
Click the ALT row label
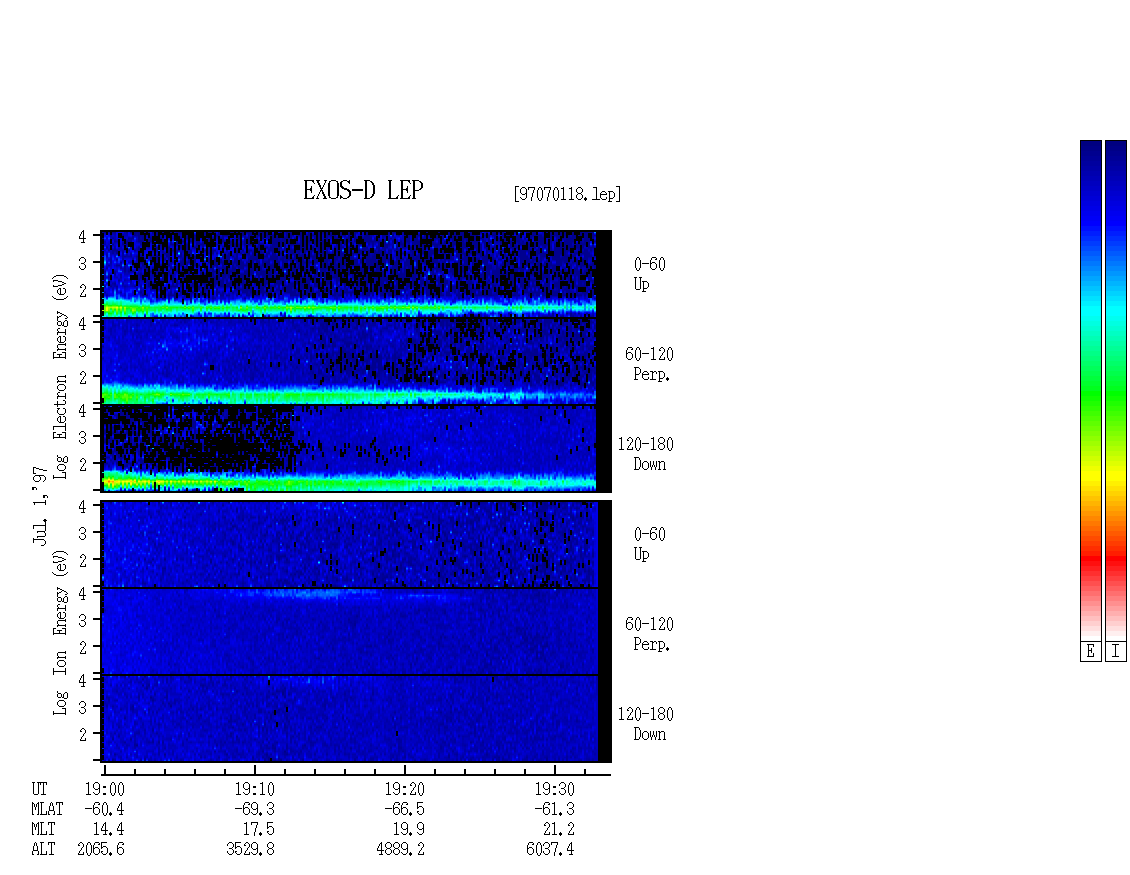click(x=43, y=850)
